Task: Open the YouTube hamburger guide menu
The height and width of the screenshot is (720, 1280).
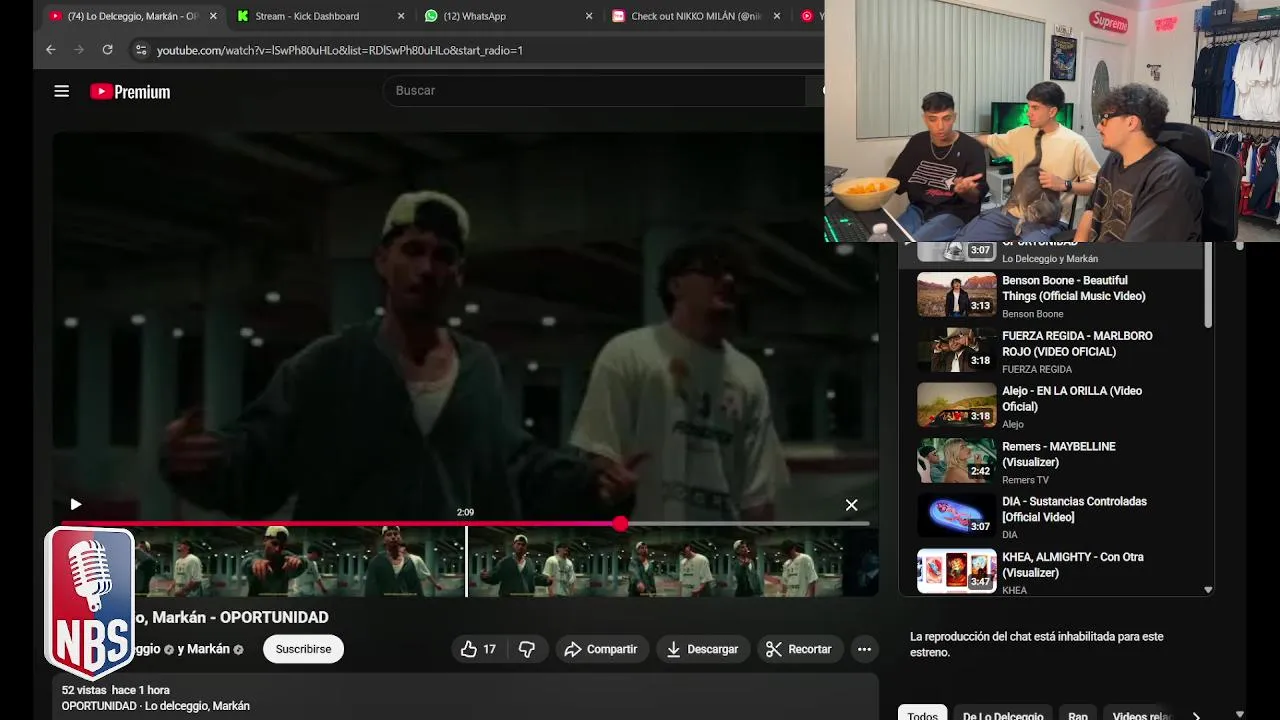Action: [x=62, y=91]
